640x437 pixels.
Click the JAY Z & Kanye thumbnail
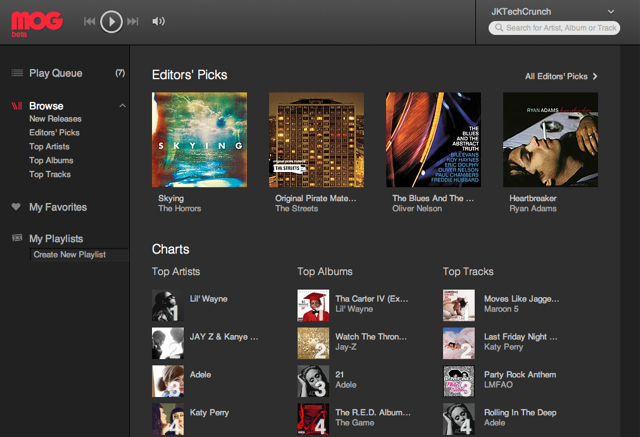(x=168, y=343)
